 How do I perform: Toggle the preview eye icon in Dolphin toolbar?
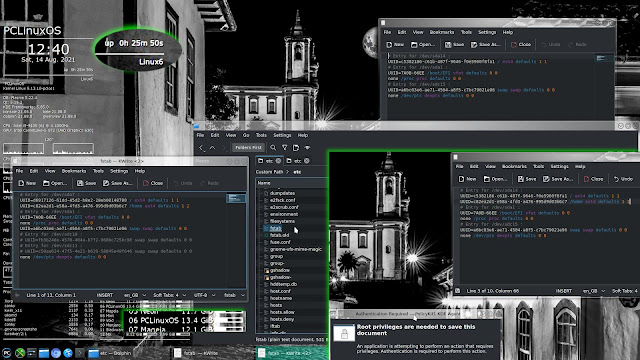307,148
